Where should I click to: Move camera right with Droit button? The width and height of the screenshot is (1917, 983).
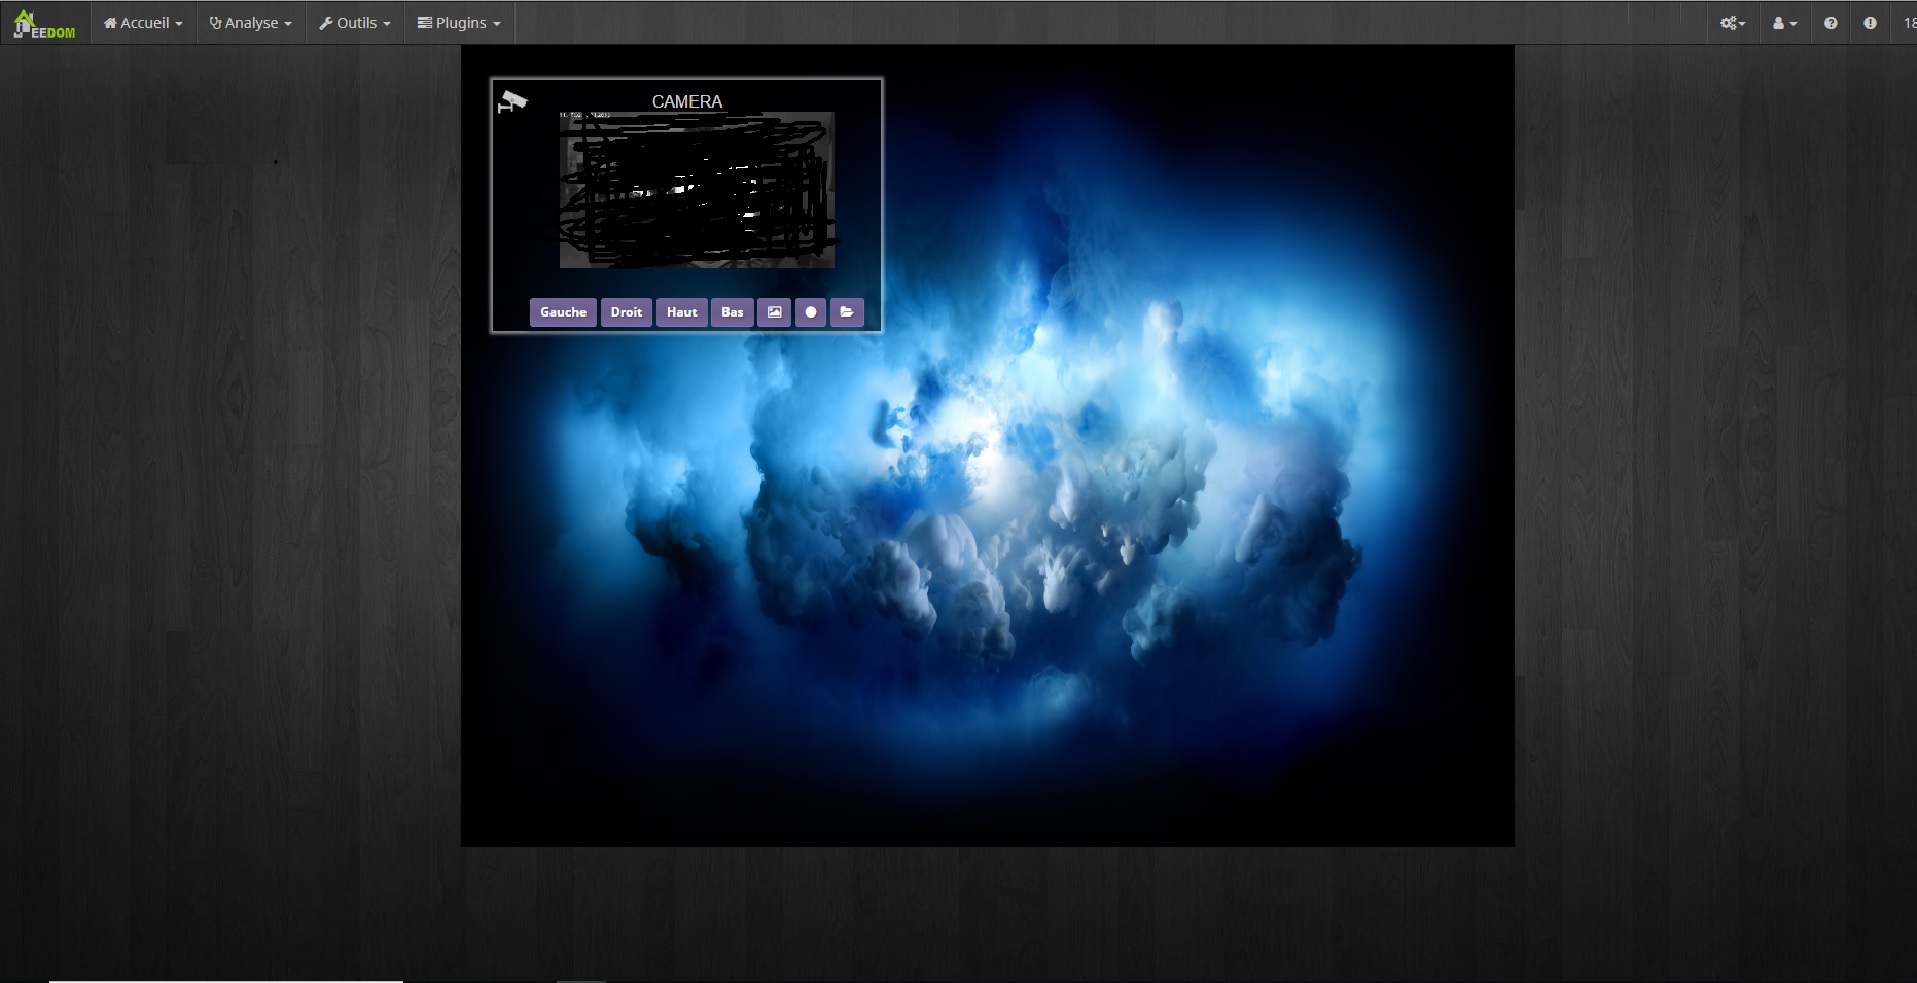click(626, 312)
